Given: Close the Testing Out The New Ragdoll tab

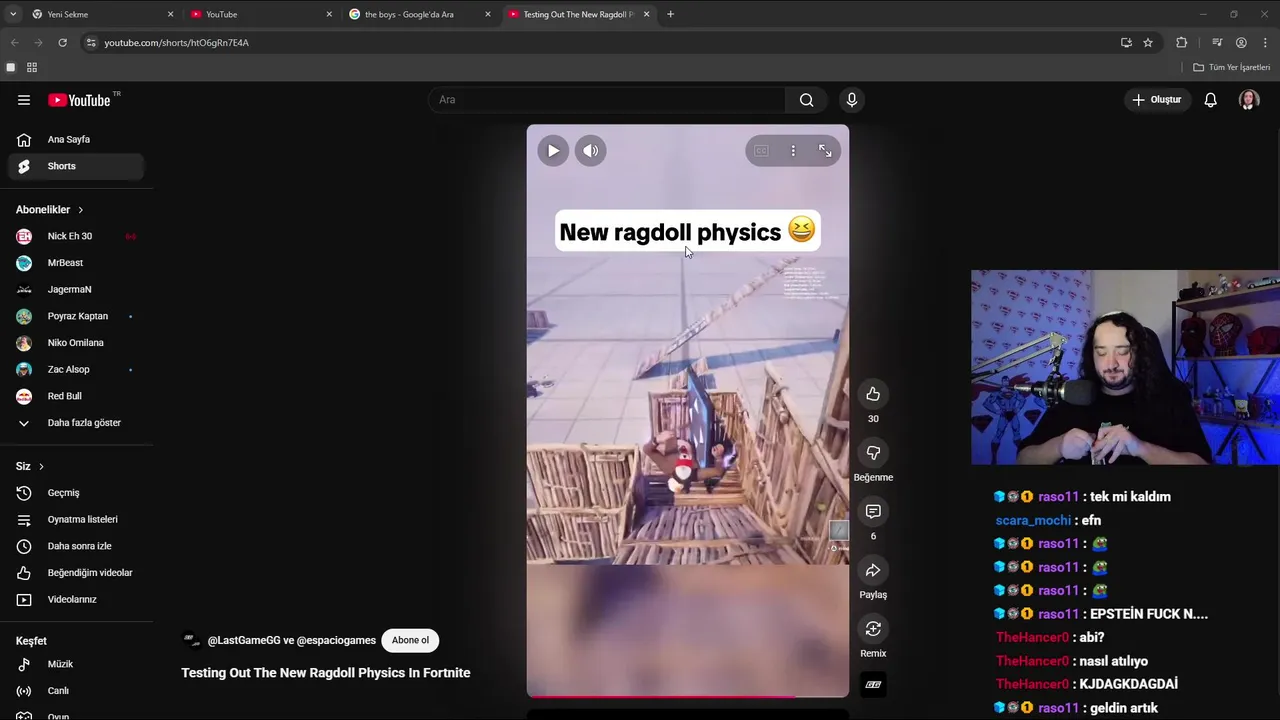Looking at the screenshot, I should coord(646,14).
